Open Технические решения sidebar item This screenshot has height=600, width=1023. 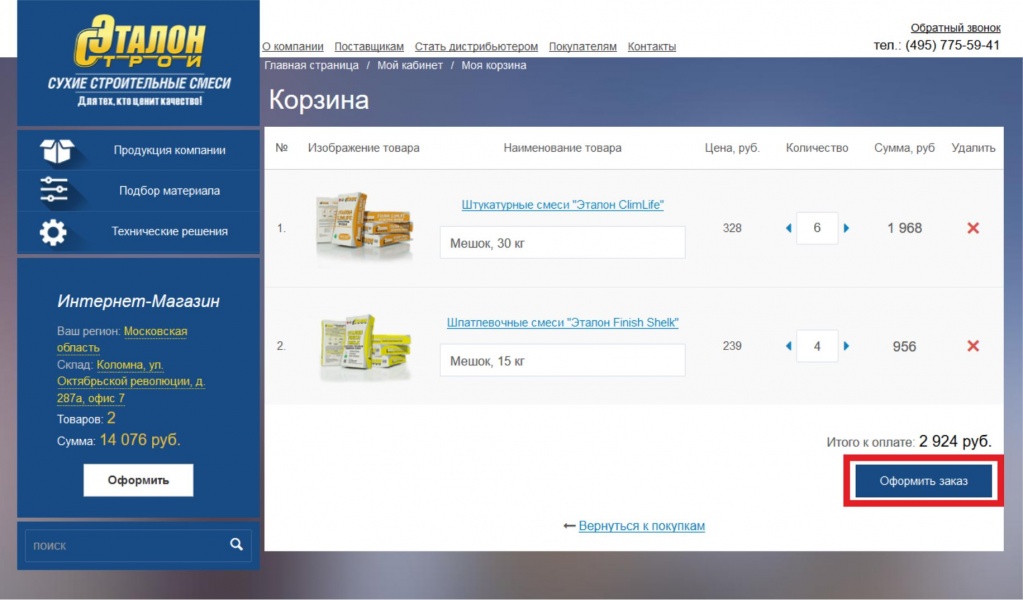138,232
